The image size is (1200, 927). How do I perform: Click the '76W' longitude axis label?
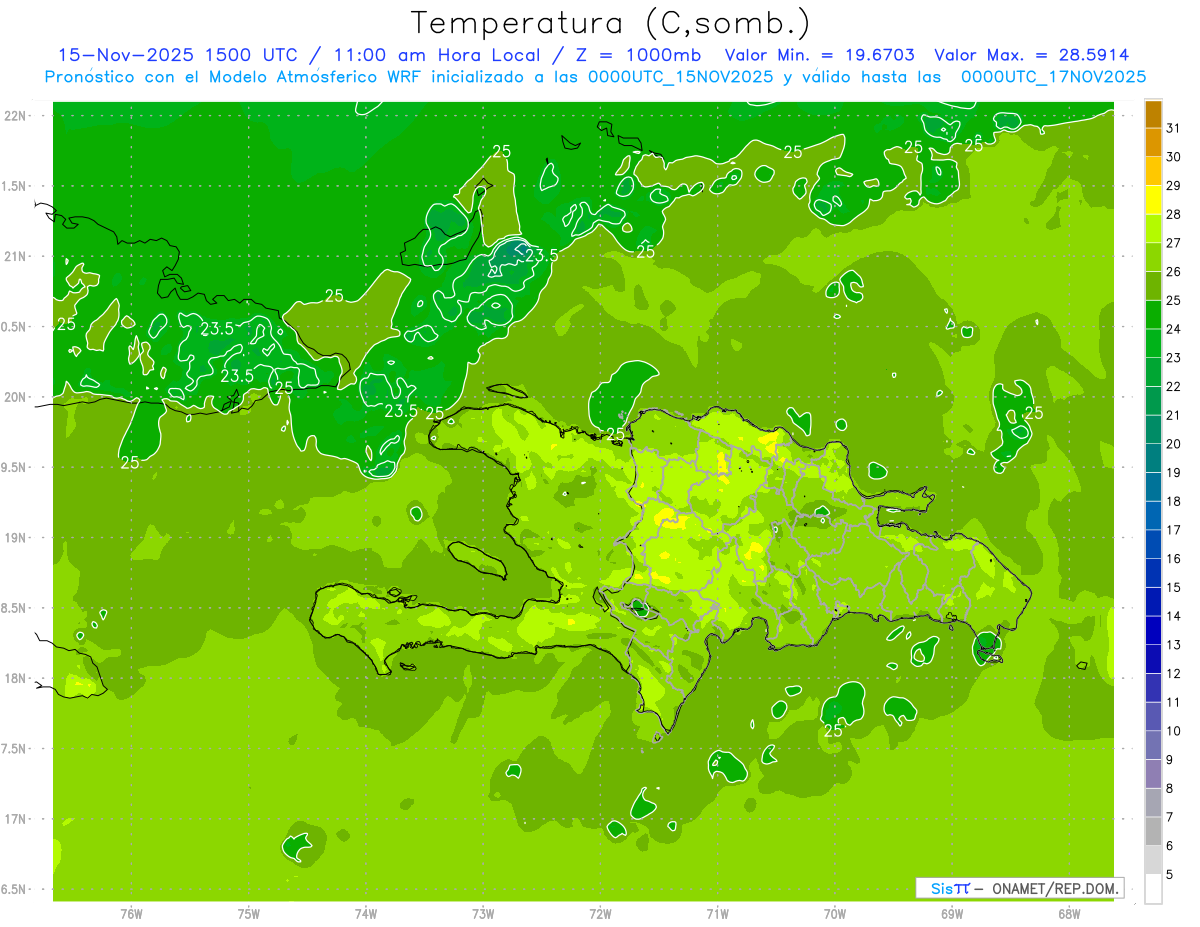pyautogui.click(x=131, y=914)
